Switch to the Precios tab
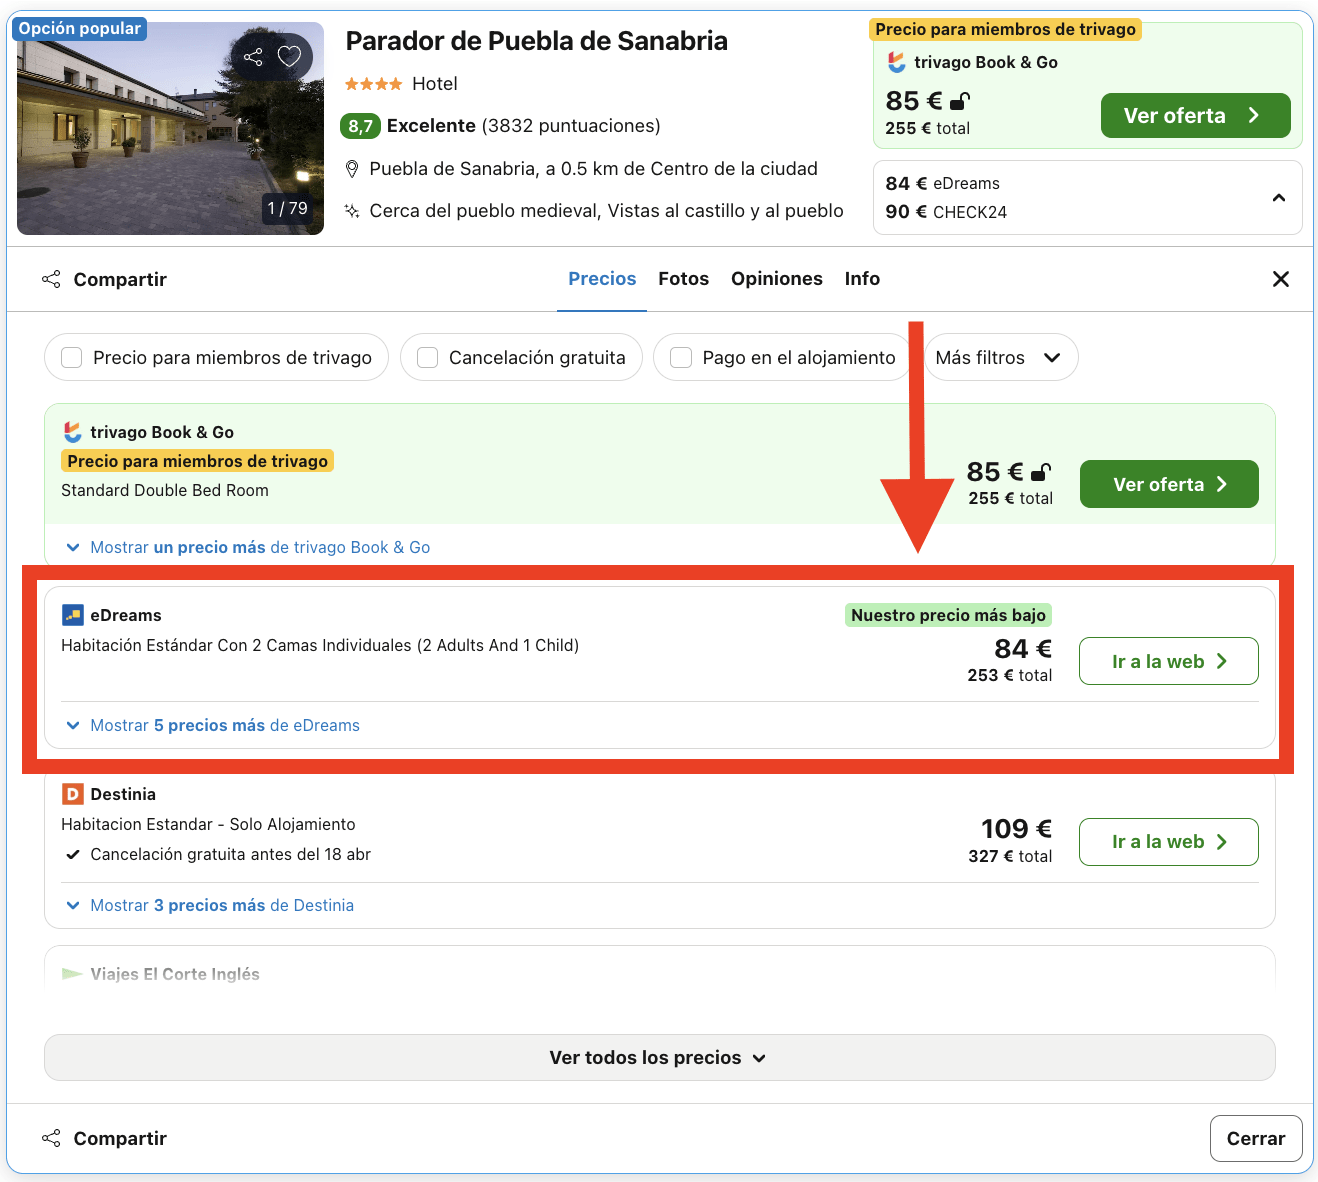Viewport: 1318px width, 1182px height. pyautogui.click(x=602, y=279)
